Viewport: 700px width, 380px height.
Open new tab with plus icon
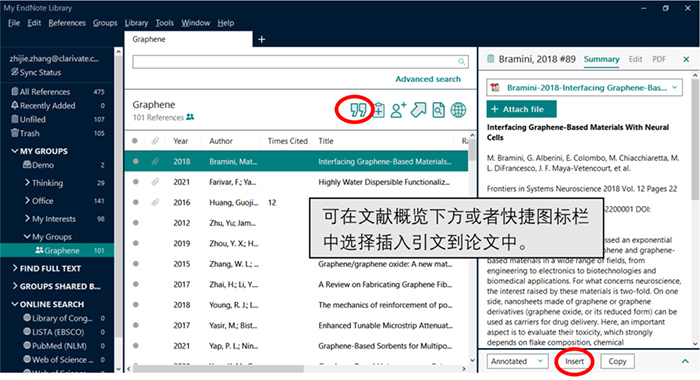[262, 39]
